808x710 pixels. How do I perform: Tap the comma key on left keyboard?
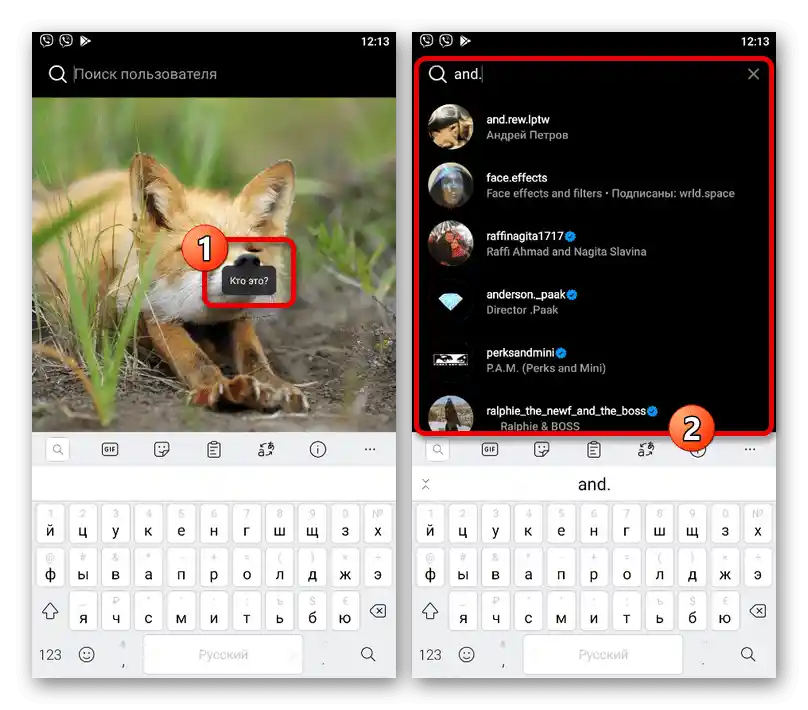(x=123, y=655)
